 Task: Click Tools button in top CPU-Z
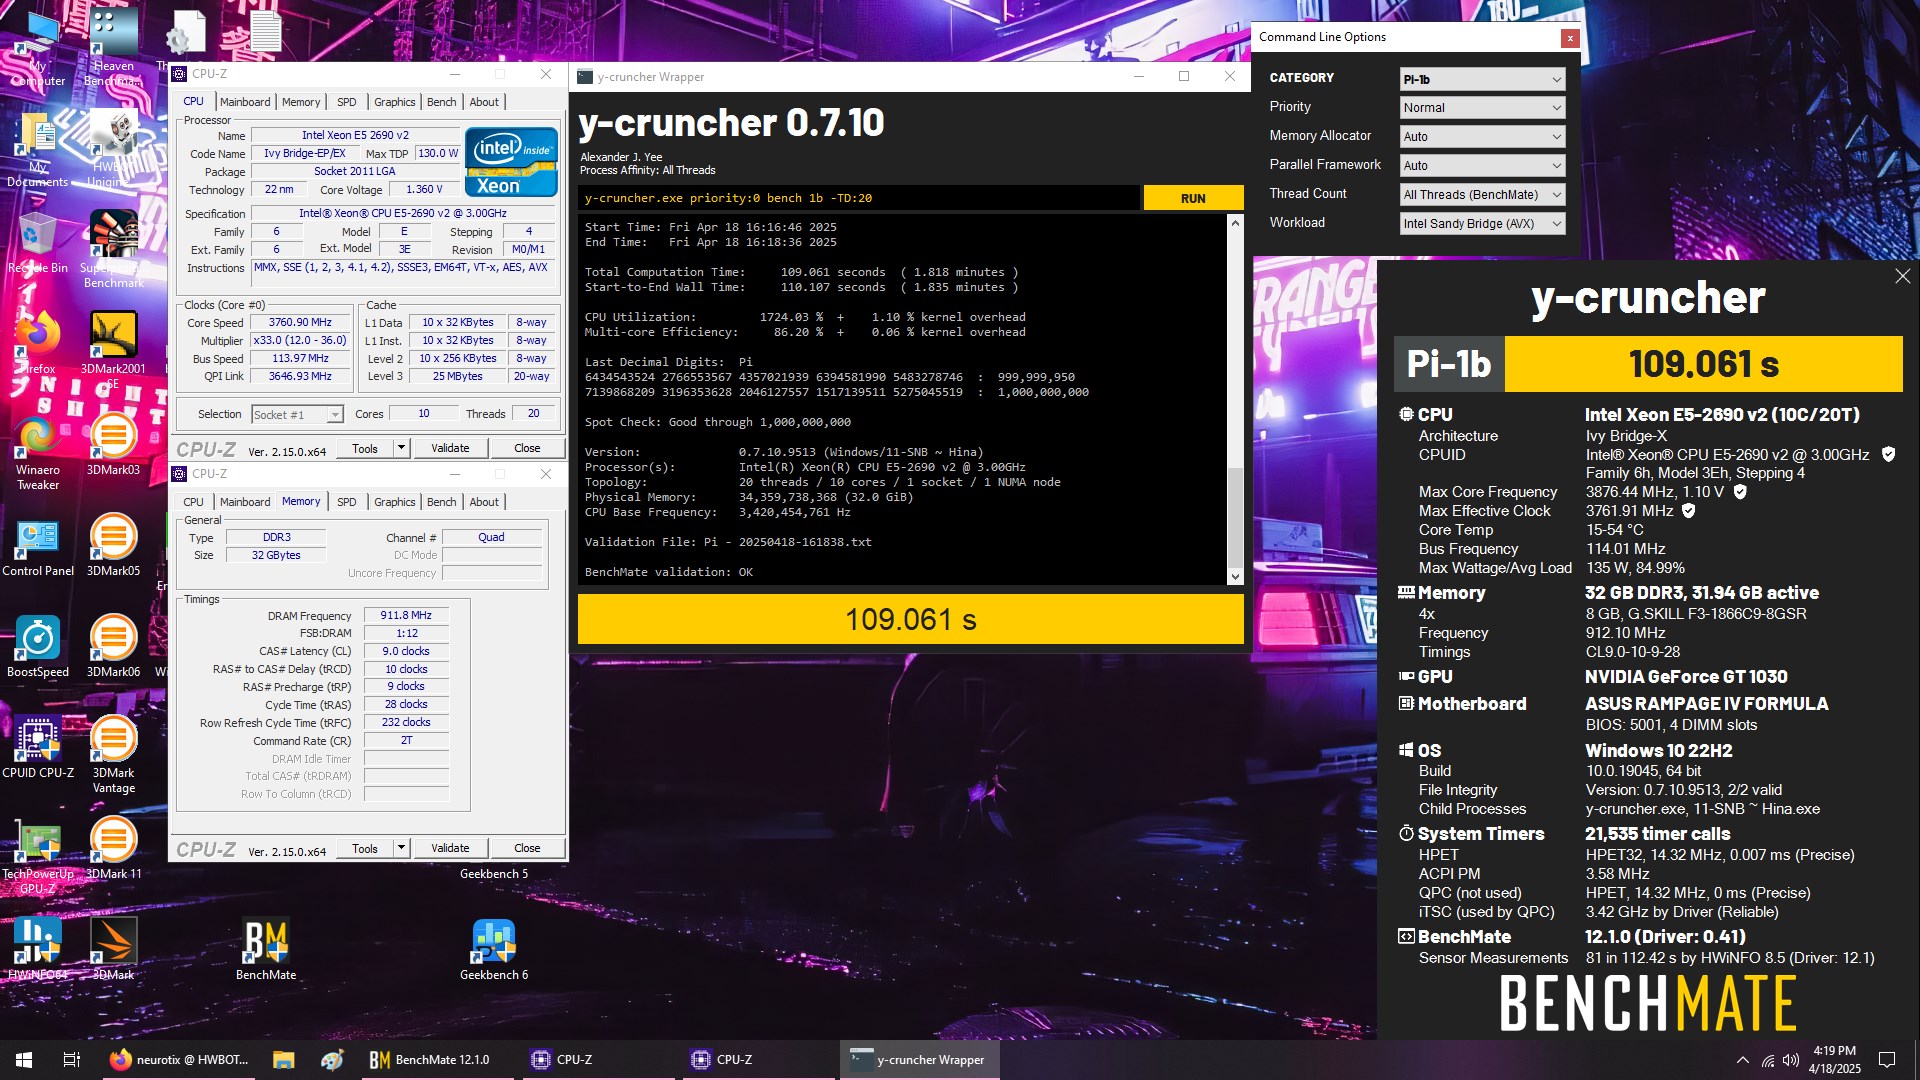tap(365, 448)
